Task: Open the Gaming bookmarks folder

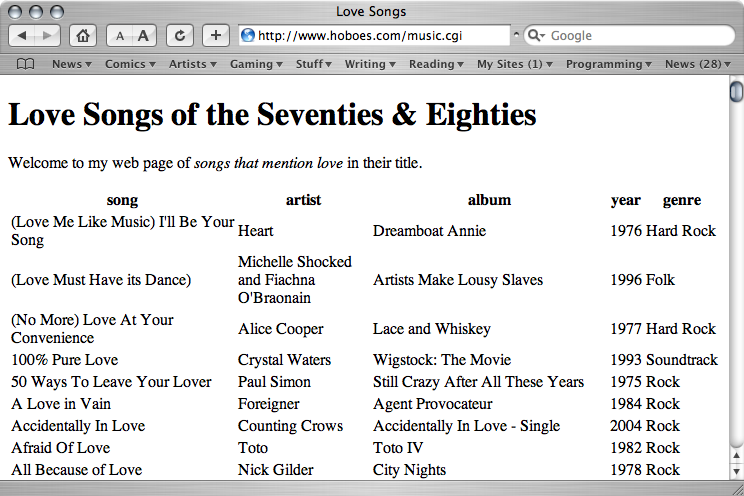Action: pyautogui.click(x=255, y=64)
